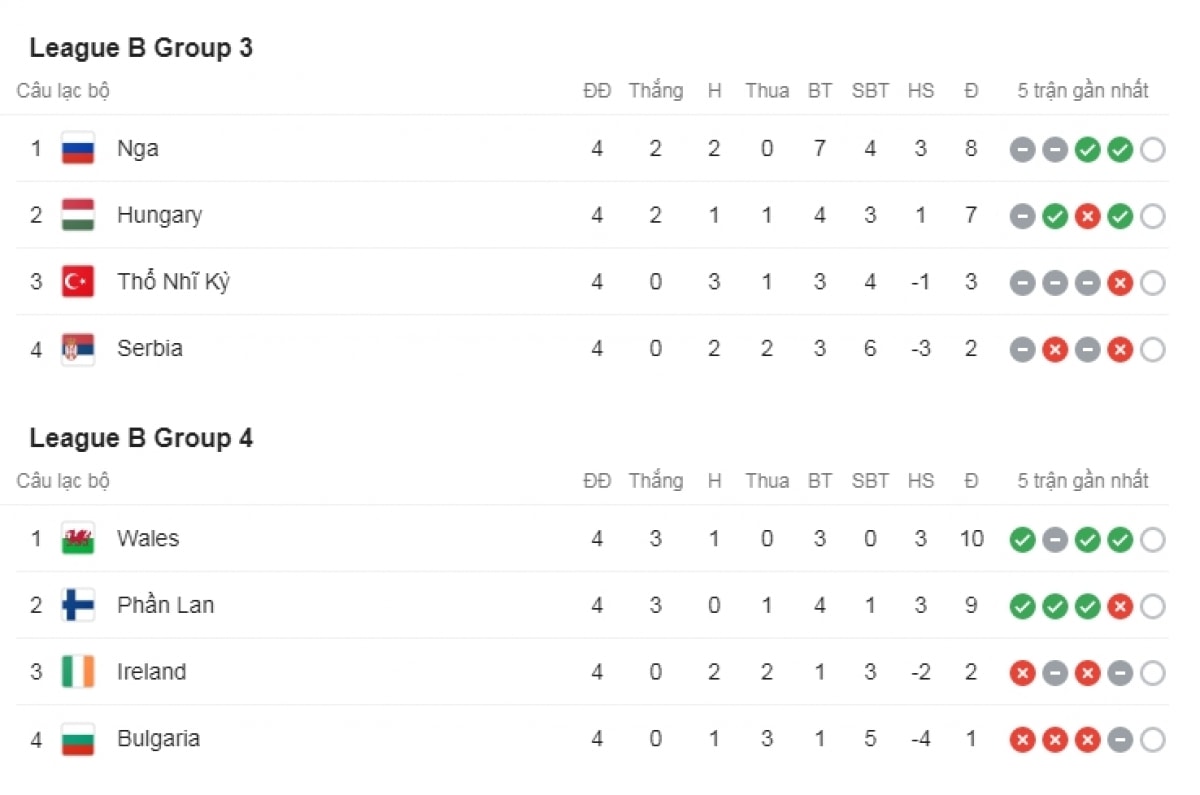
Task: Open the Nga team link
Action: (x=138, y=149)
